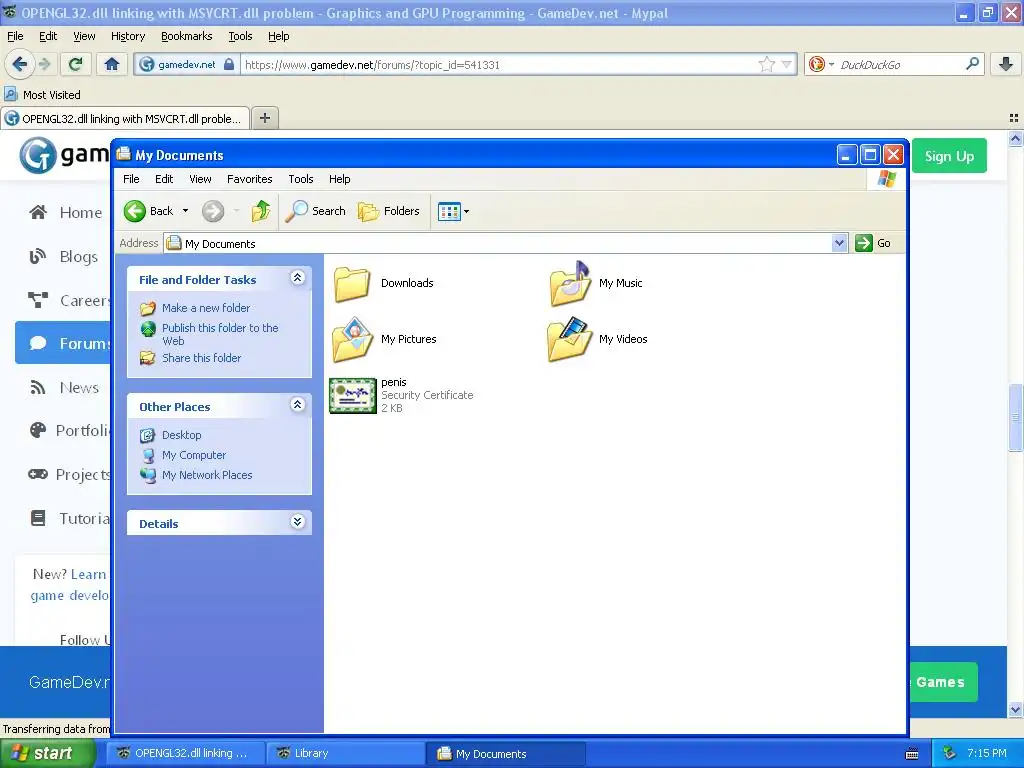This screenshot has height=768, width=1024.
Task: Click the DuckDuckGo search engine icon
Action: (x=816, y=64)
